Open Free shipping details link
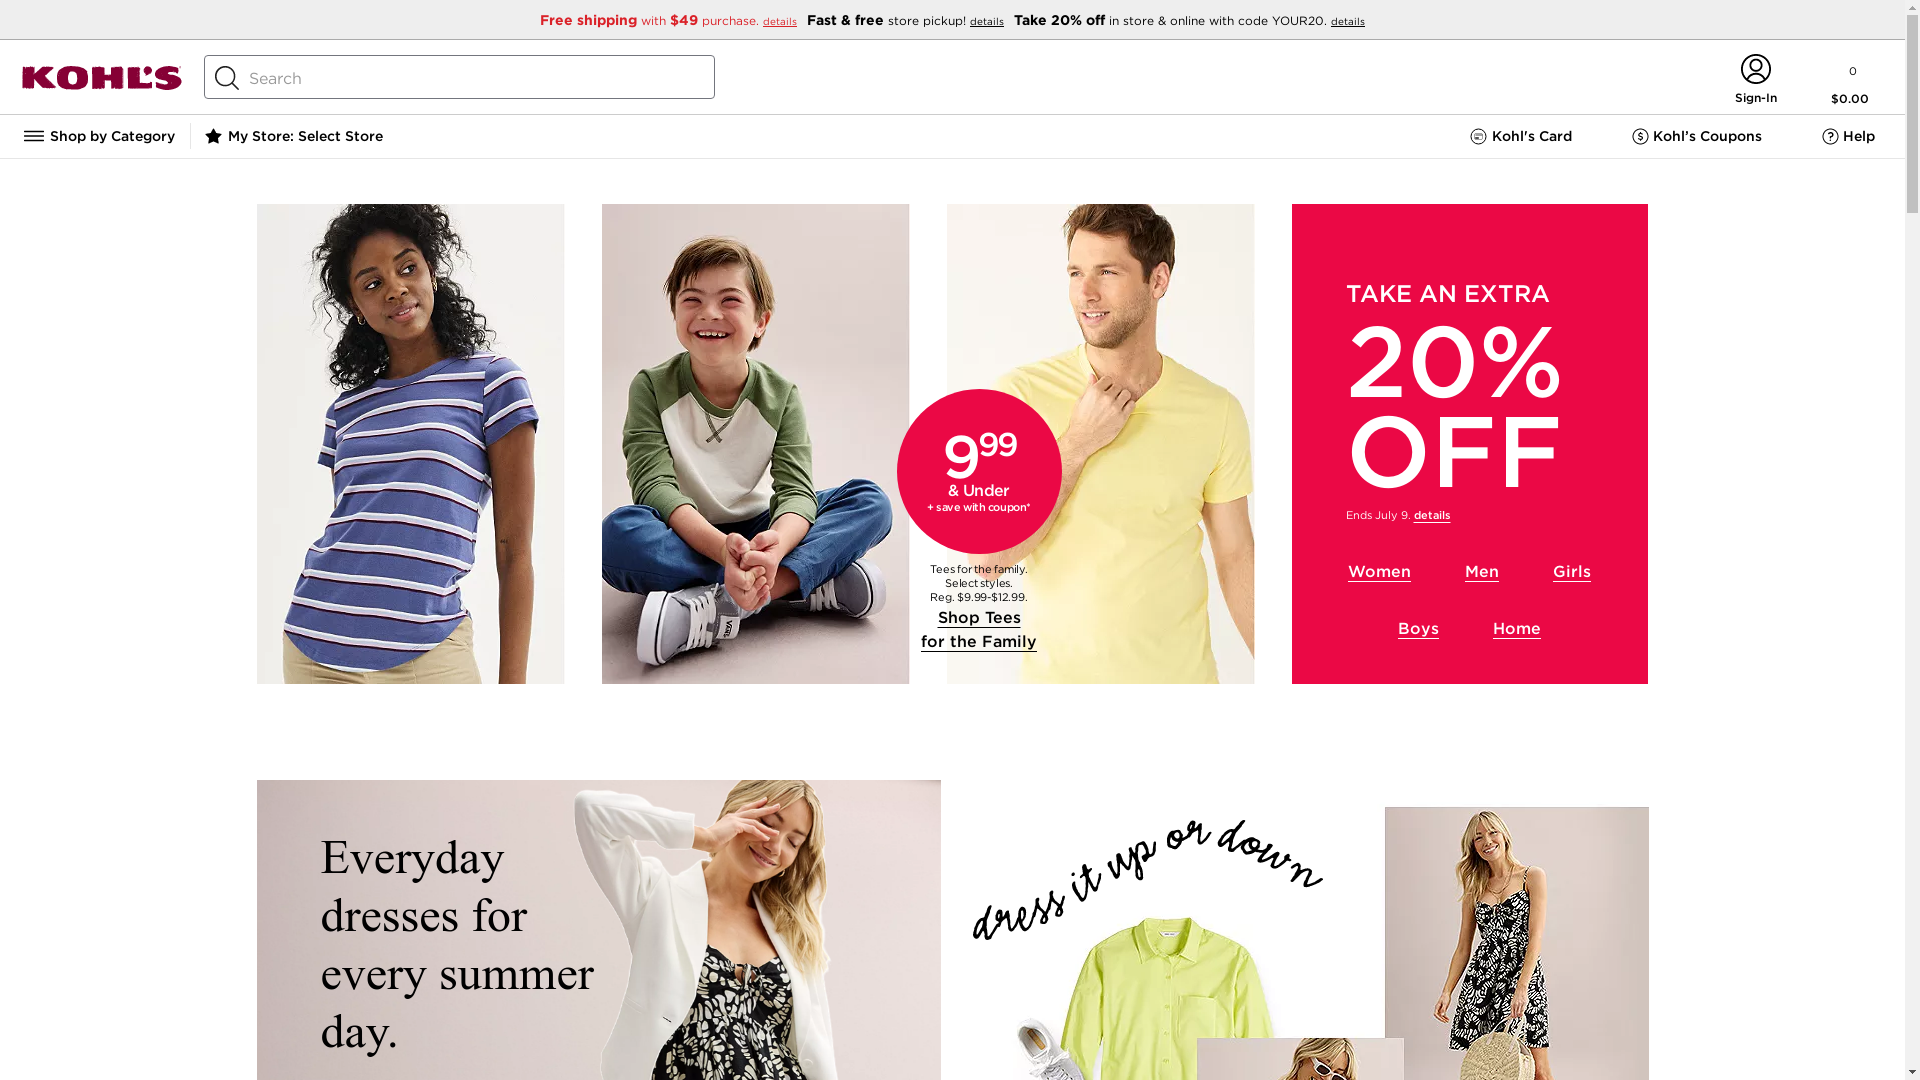1920x1080 pixels. point(780,21)
